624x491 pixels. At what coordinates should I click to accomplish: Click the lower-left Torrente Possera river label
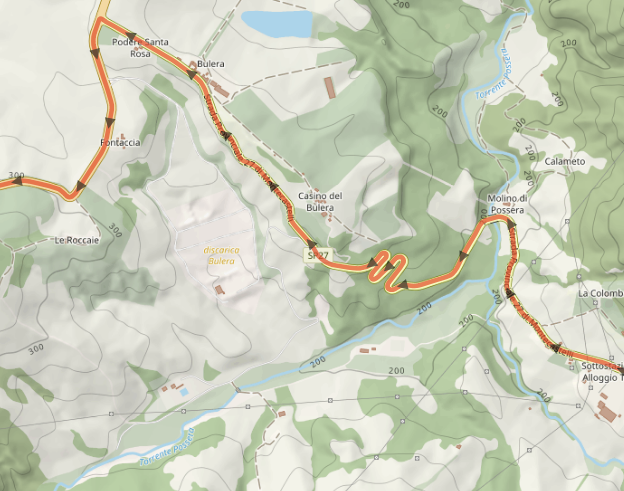click(x=167, y=447)
